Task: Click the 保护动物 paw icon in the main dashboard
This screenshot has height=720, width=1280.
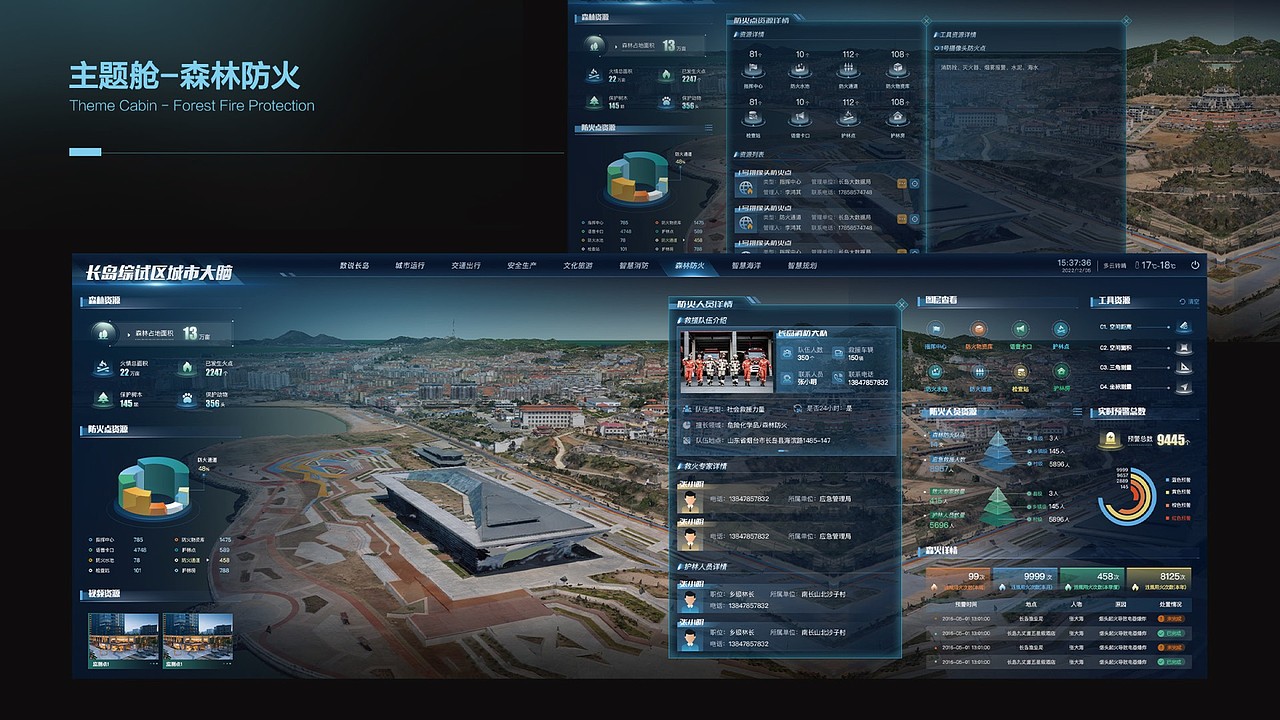Action: coord(187,398)
